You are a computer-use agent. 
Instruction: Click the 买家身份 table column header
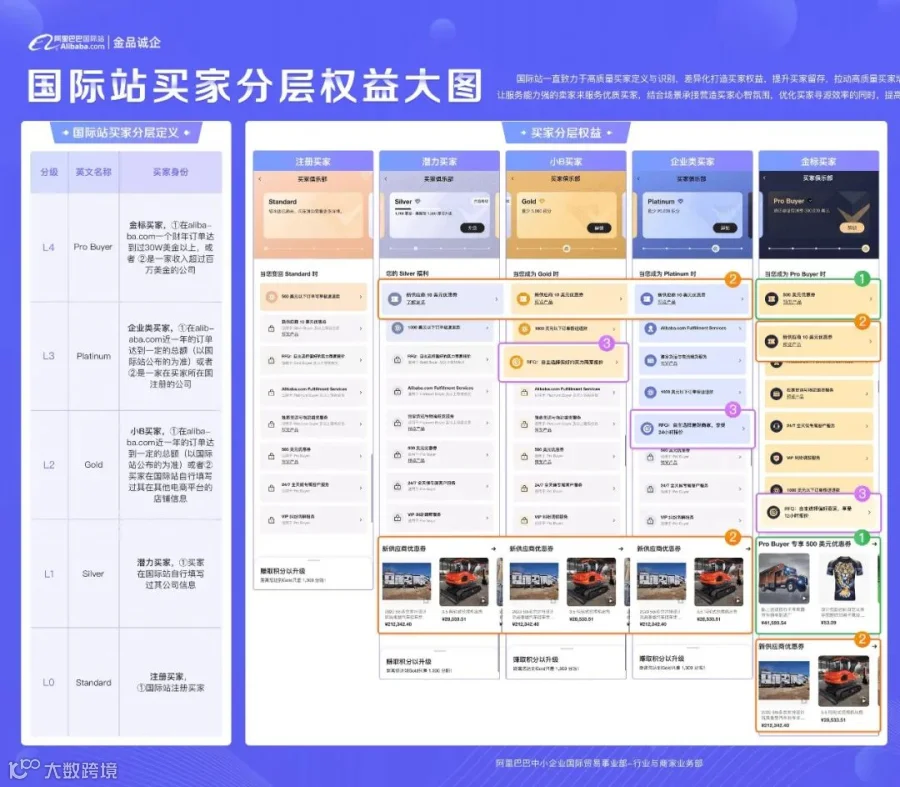(170, 172)
